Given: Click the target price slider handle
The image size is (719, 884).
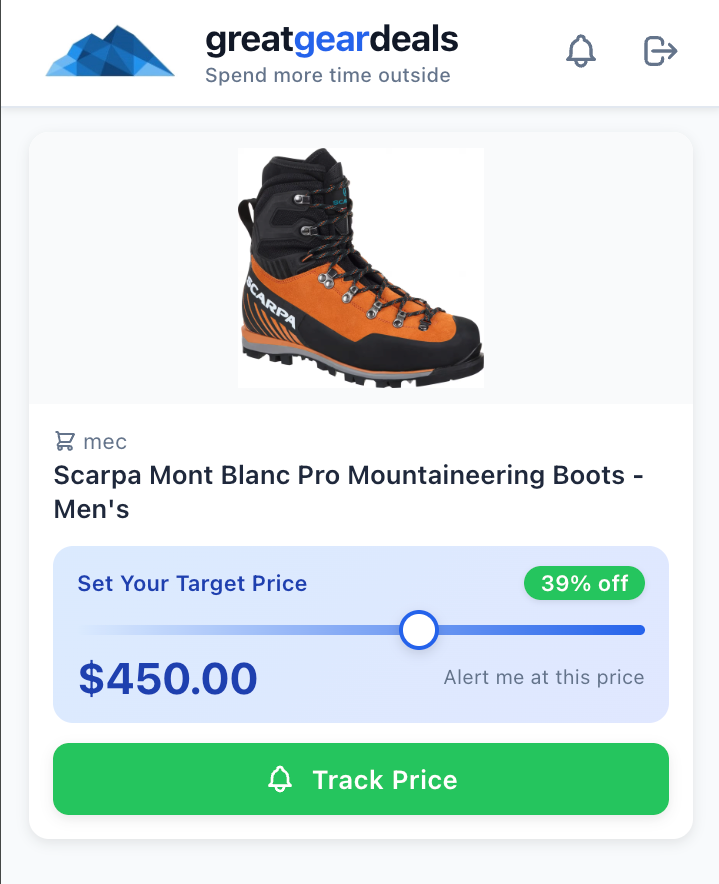Looking at the screenshot, I should coord(419,630).
